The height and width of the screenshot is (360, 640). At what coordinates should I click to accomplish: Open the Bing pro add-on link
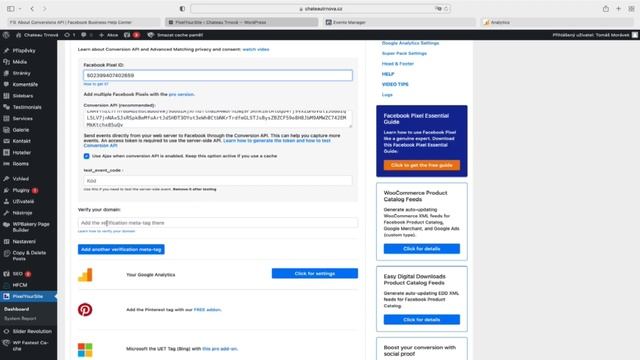(220, 349)
